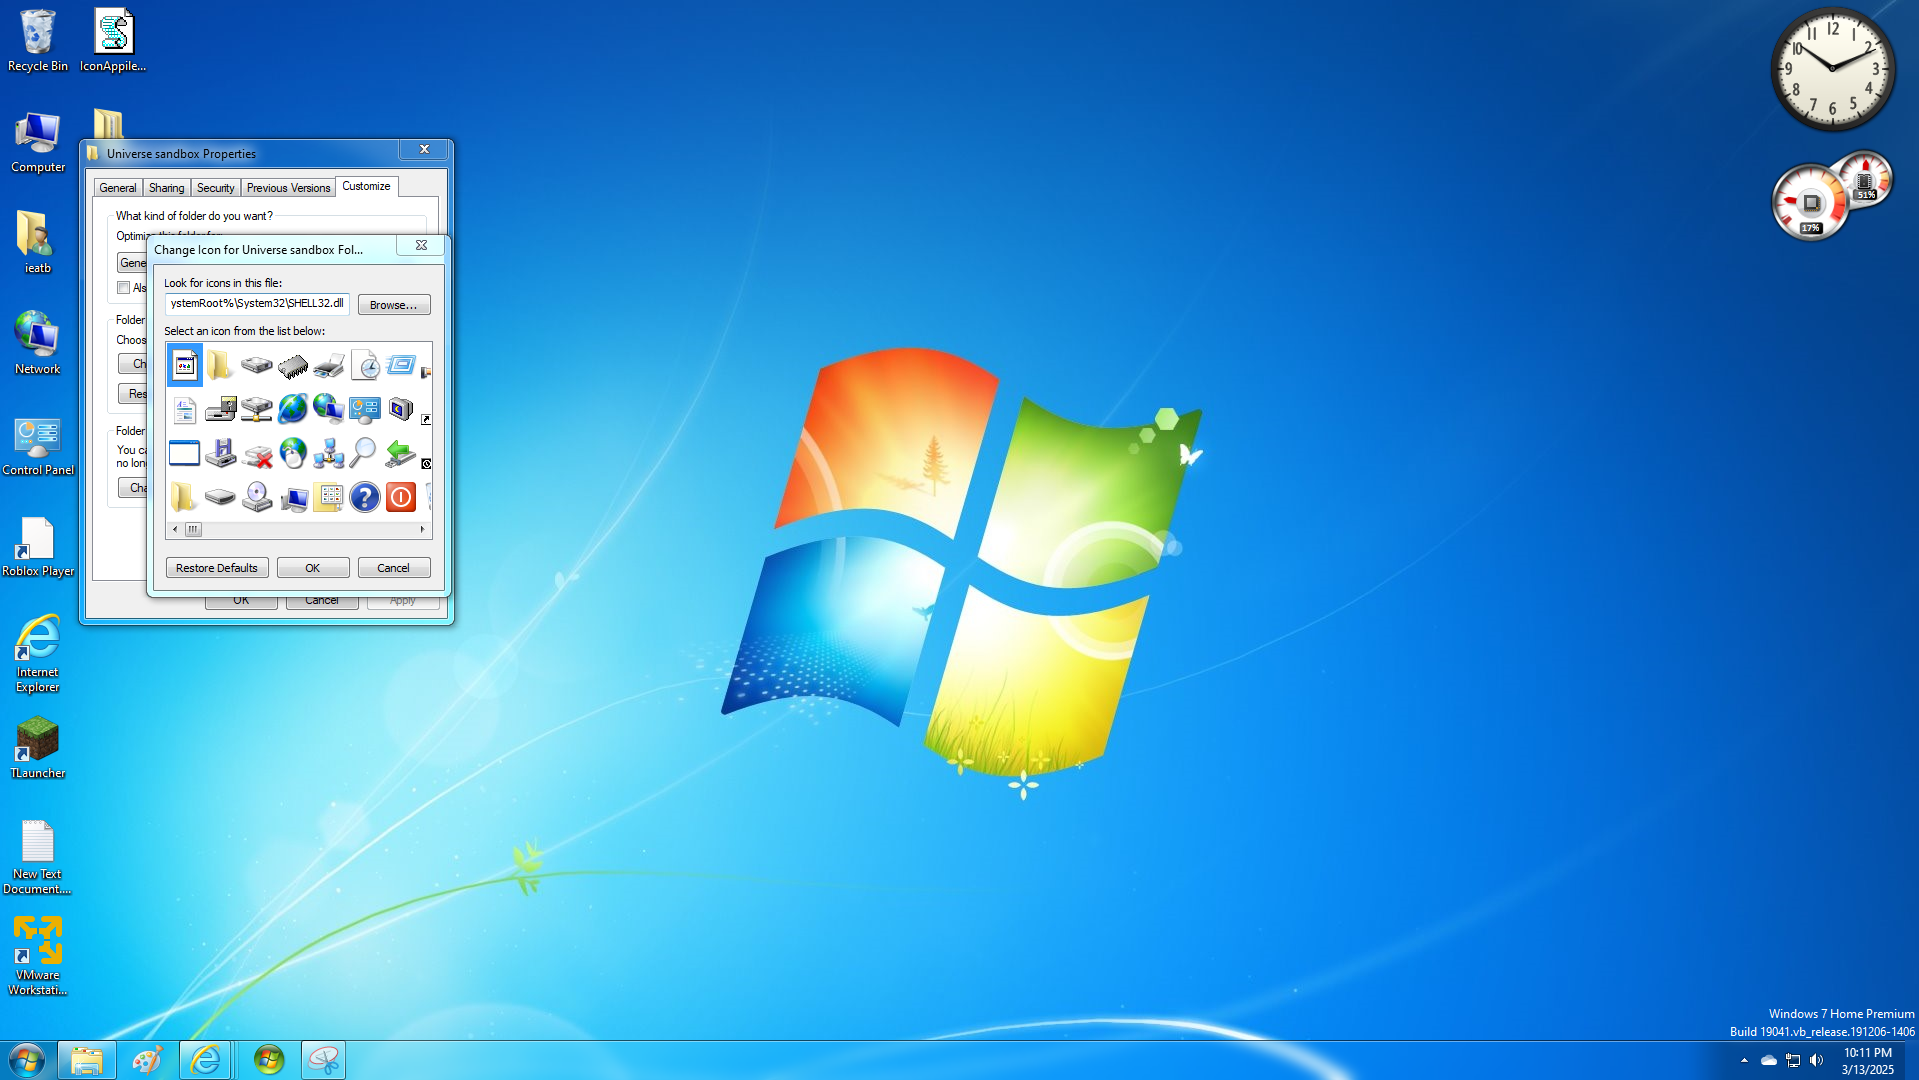Open Internet Explorer from the taskbar
Viewport: 1919px width, 1080px height.
pyautogui.click(x=206, y=1060)
